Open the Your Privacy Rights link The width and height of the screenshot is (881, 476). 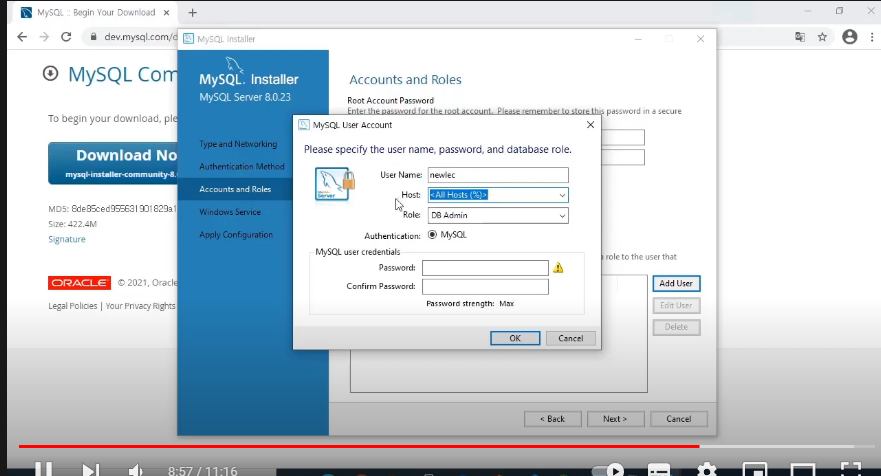tap(140, 306)
